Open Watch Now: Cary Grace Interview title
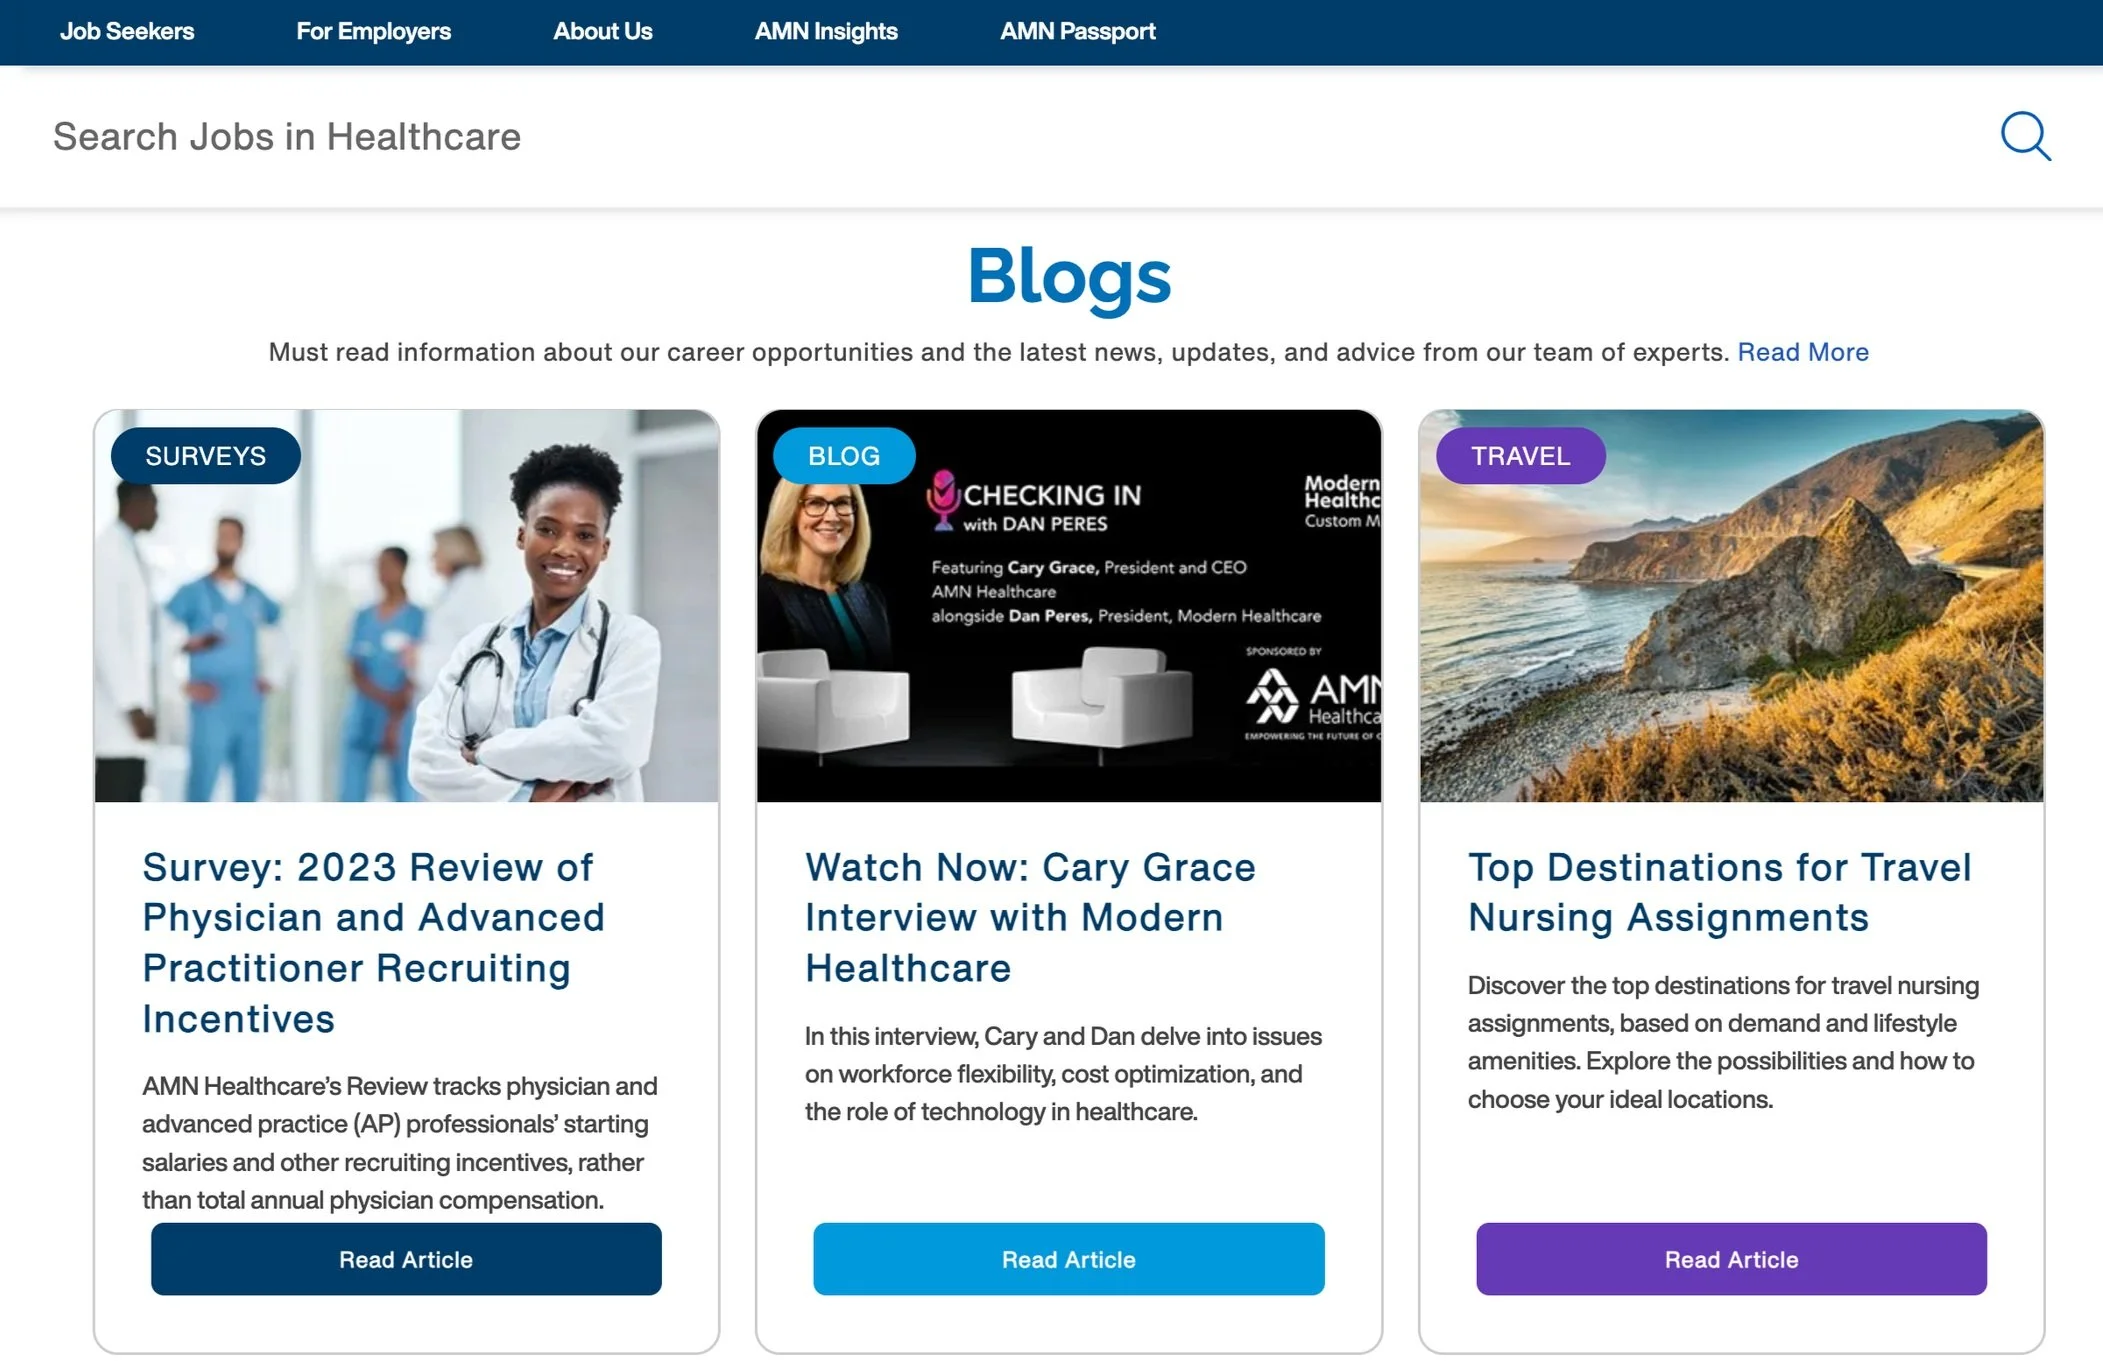The height and width of the screenshot is (1361, 2103). [x=1029, y=917]
